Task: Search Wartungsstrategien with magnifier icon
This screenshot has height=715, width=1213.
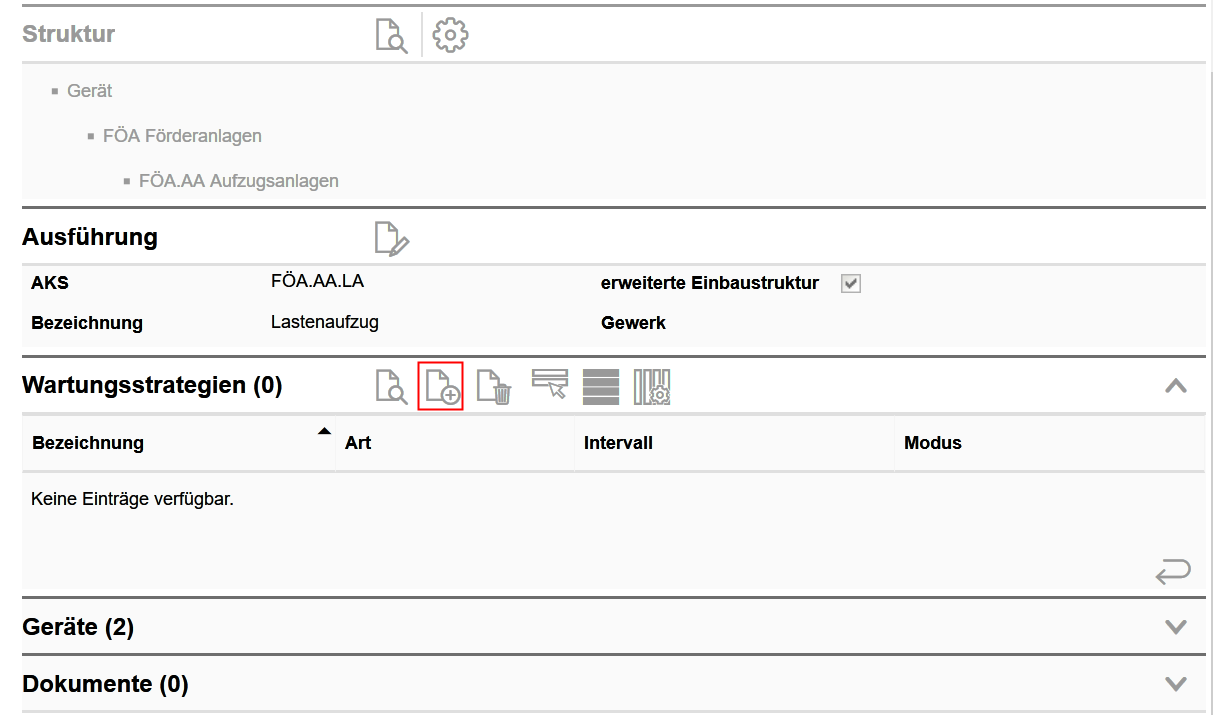Action: pos(391,387)
